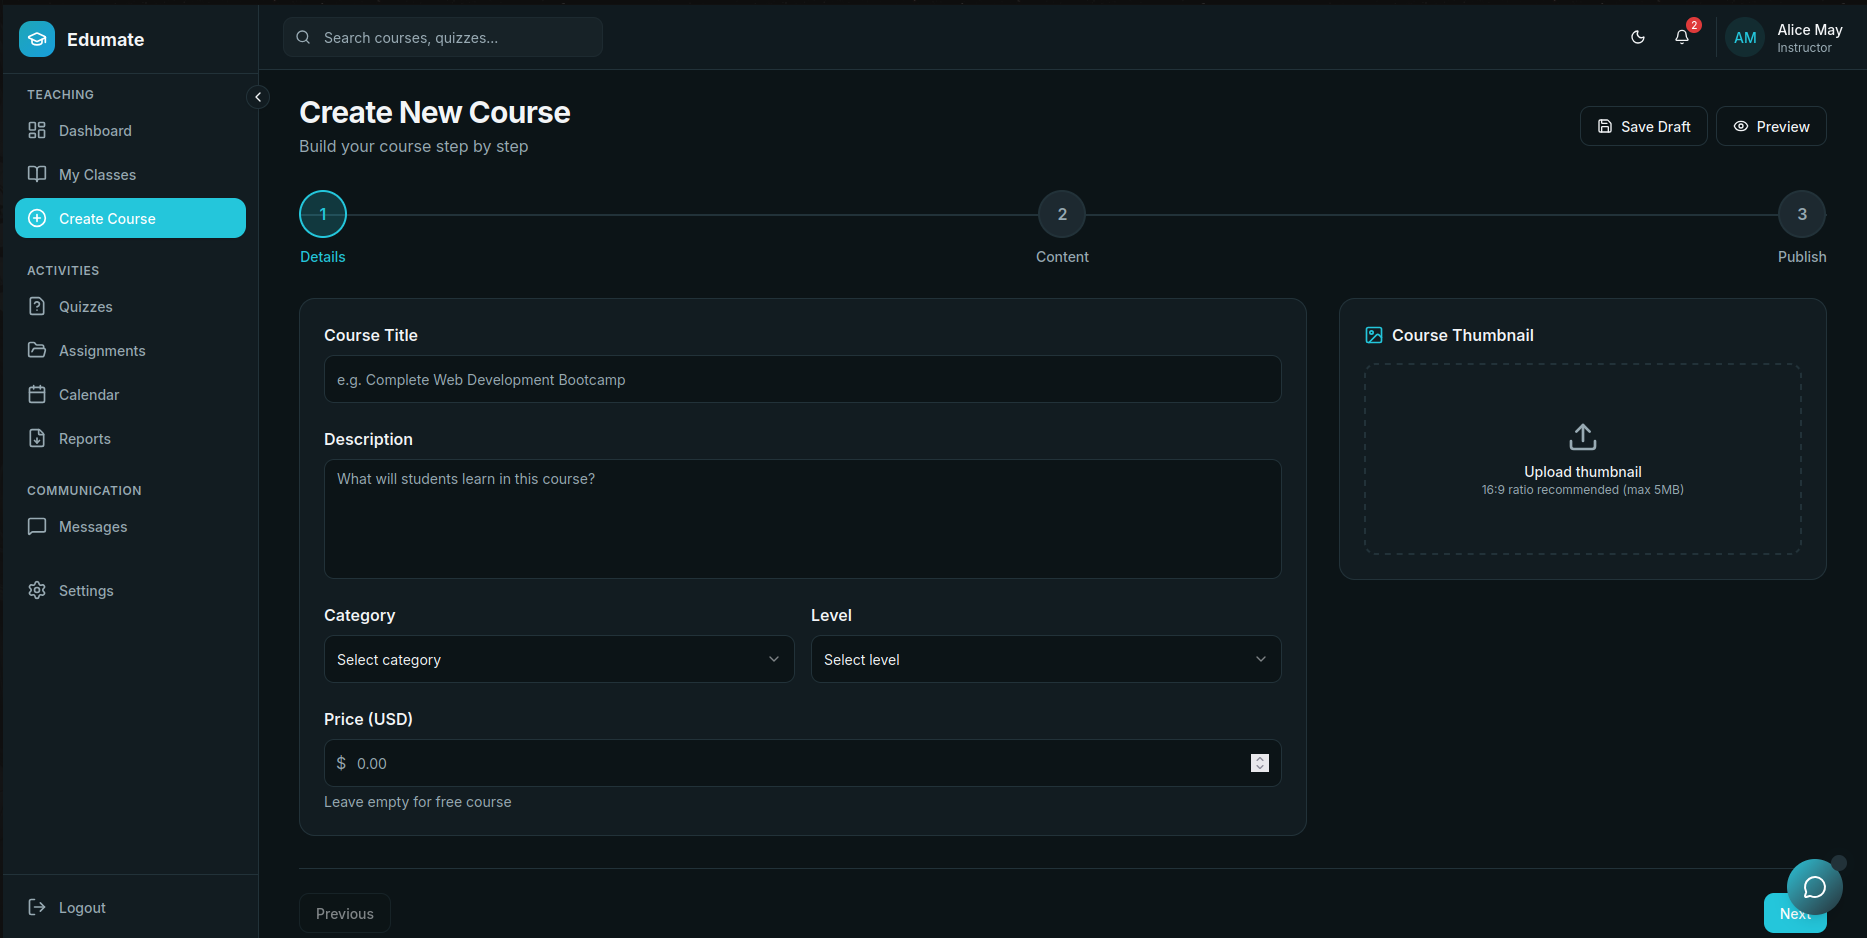Click the Reports file icon
This screenshot has width=1867, height=938.
pos(37,438)
